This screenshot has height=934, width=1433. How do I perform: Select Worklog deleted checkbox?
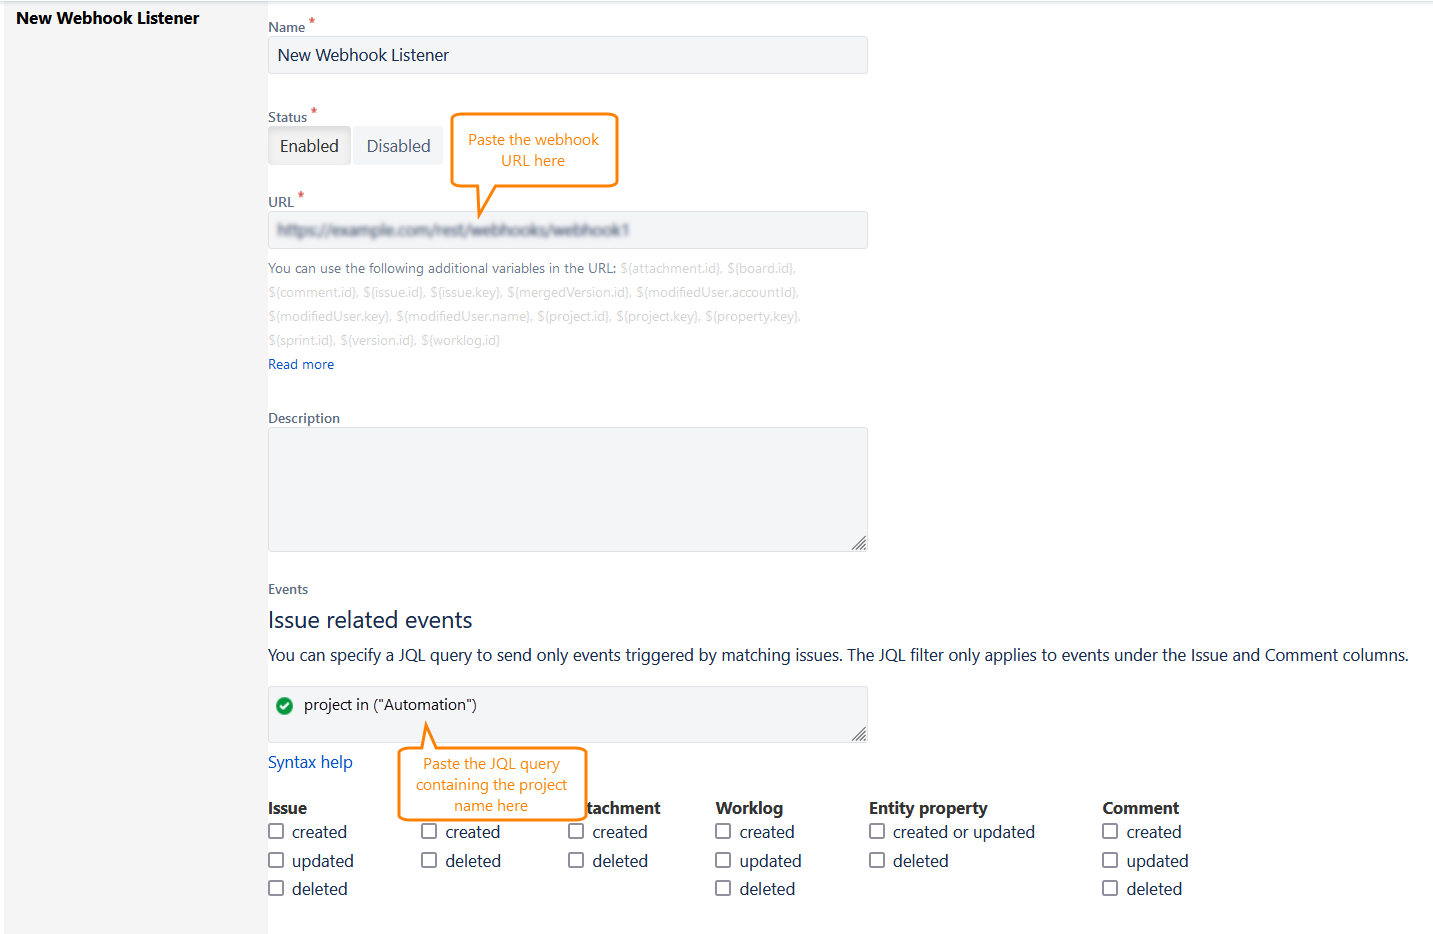724,889
